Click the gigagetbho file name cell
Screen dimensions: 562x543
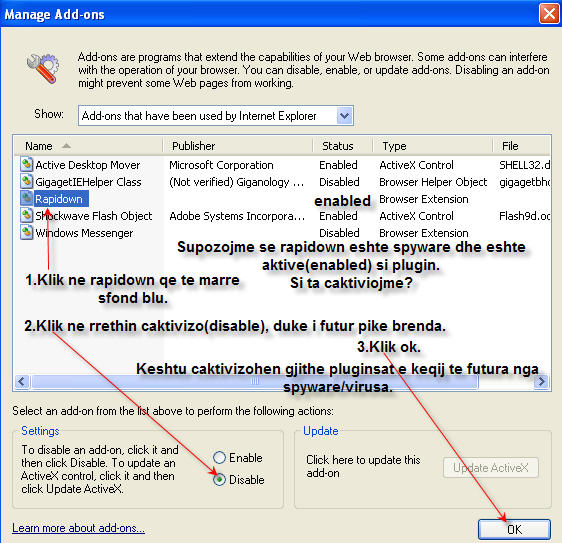524,182
